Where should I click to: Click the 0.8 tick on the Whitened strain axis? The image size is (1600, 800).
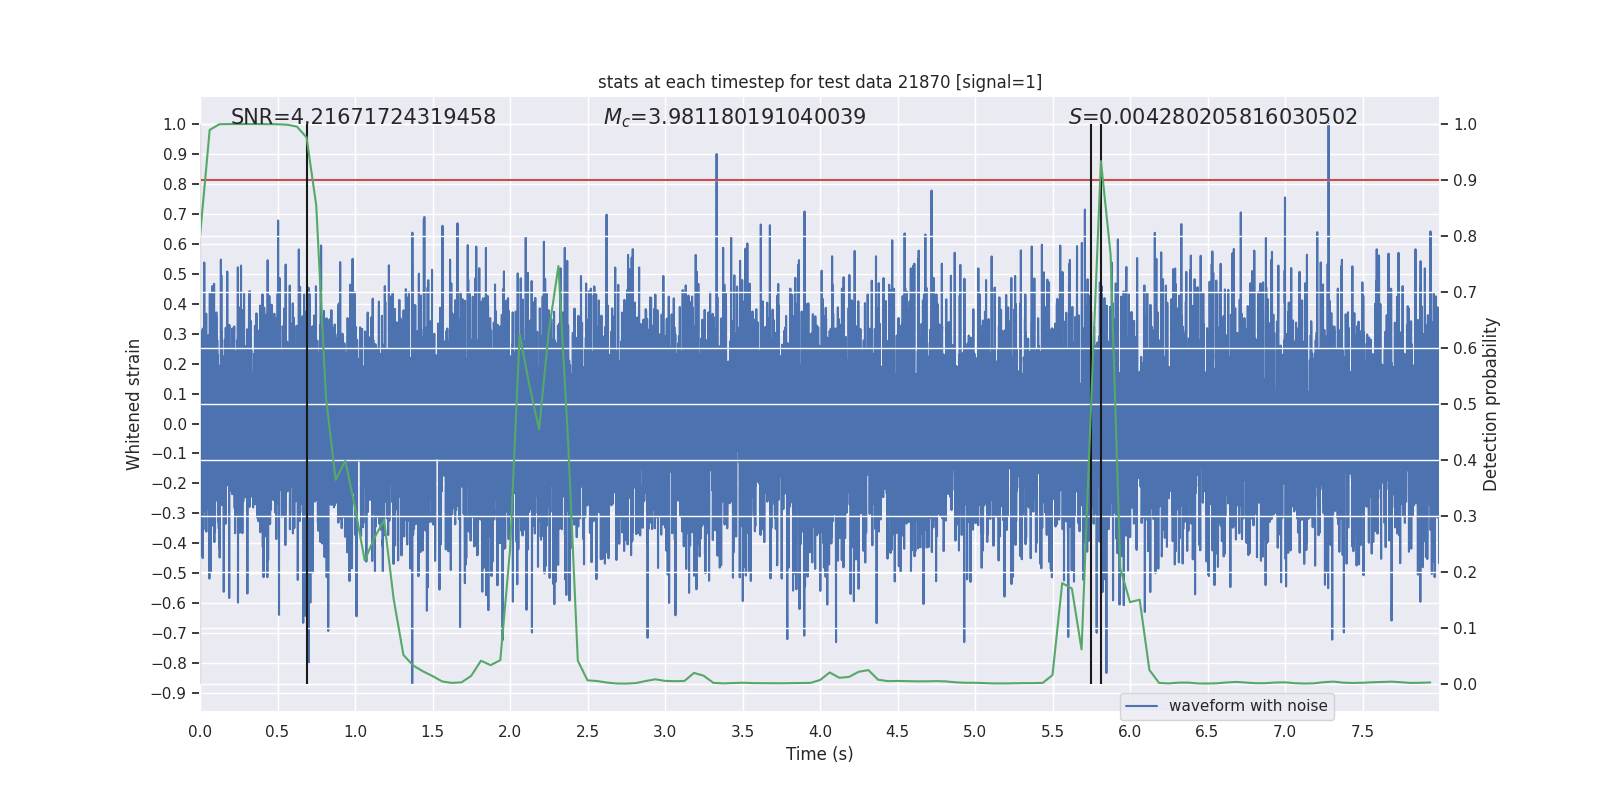point(174,185)
